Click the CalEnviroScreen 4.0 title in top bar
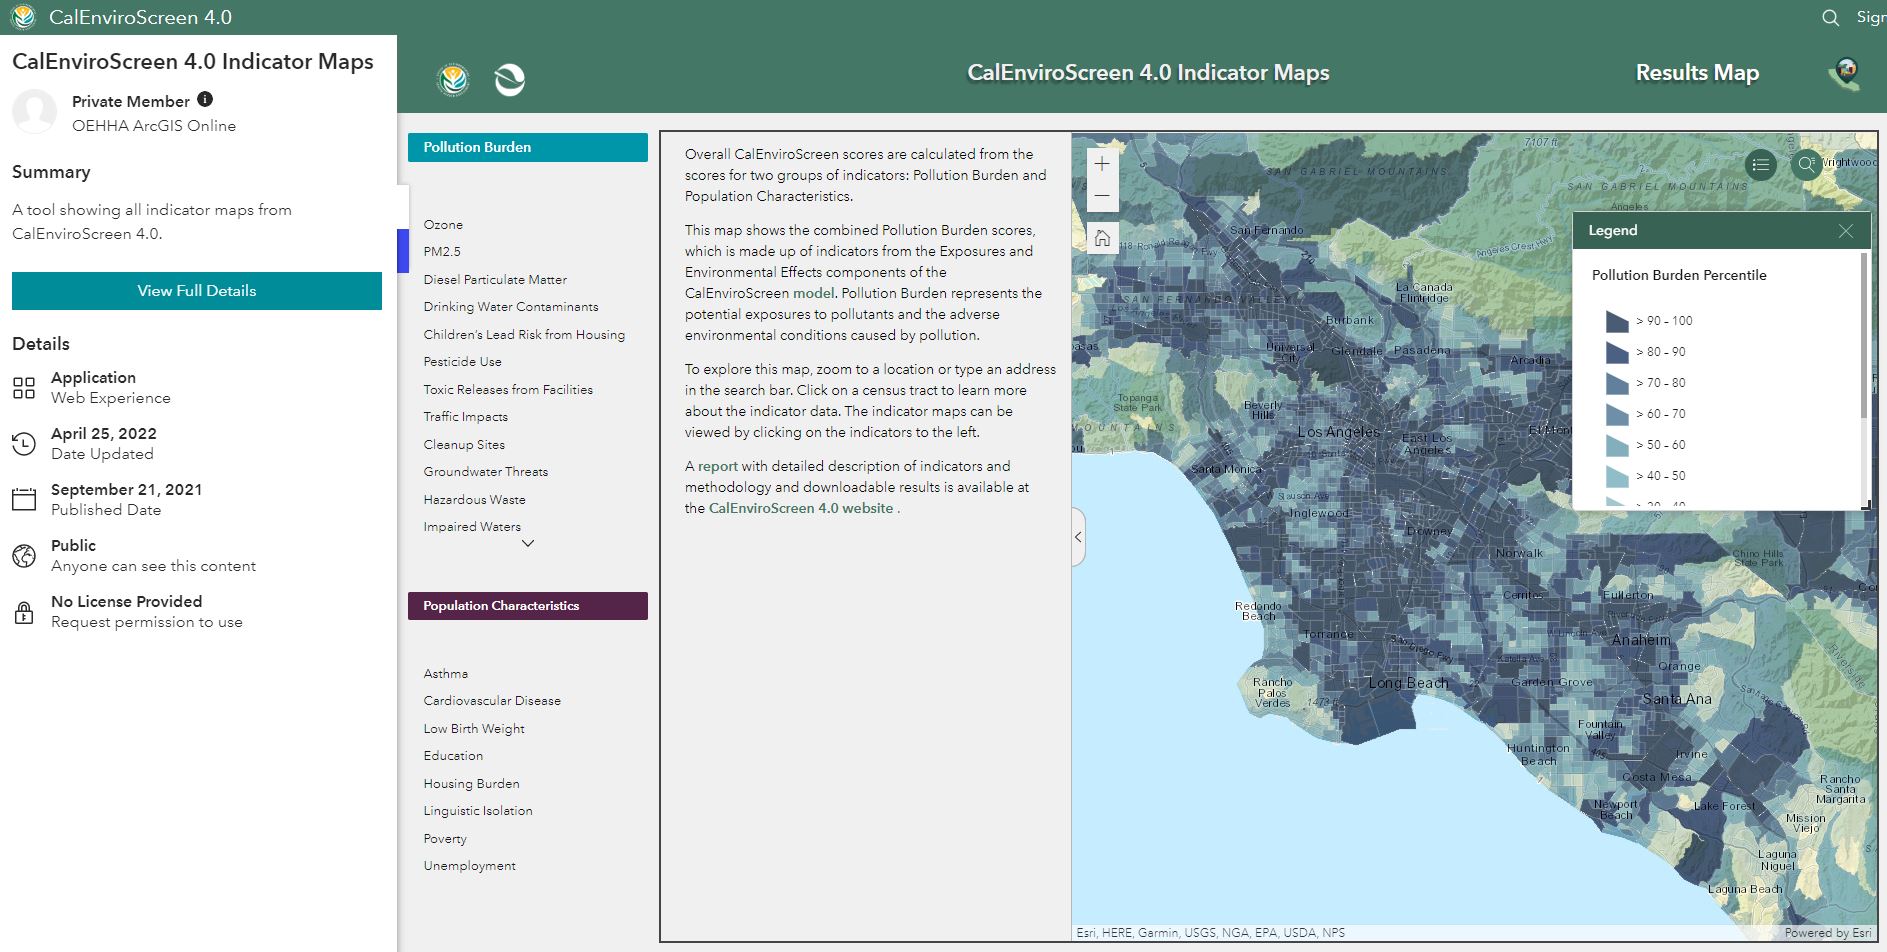Screen dimensions: 1887x952 [140, 17]
